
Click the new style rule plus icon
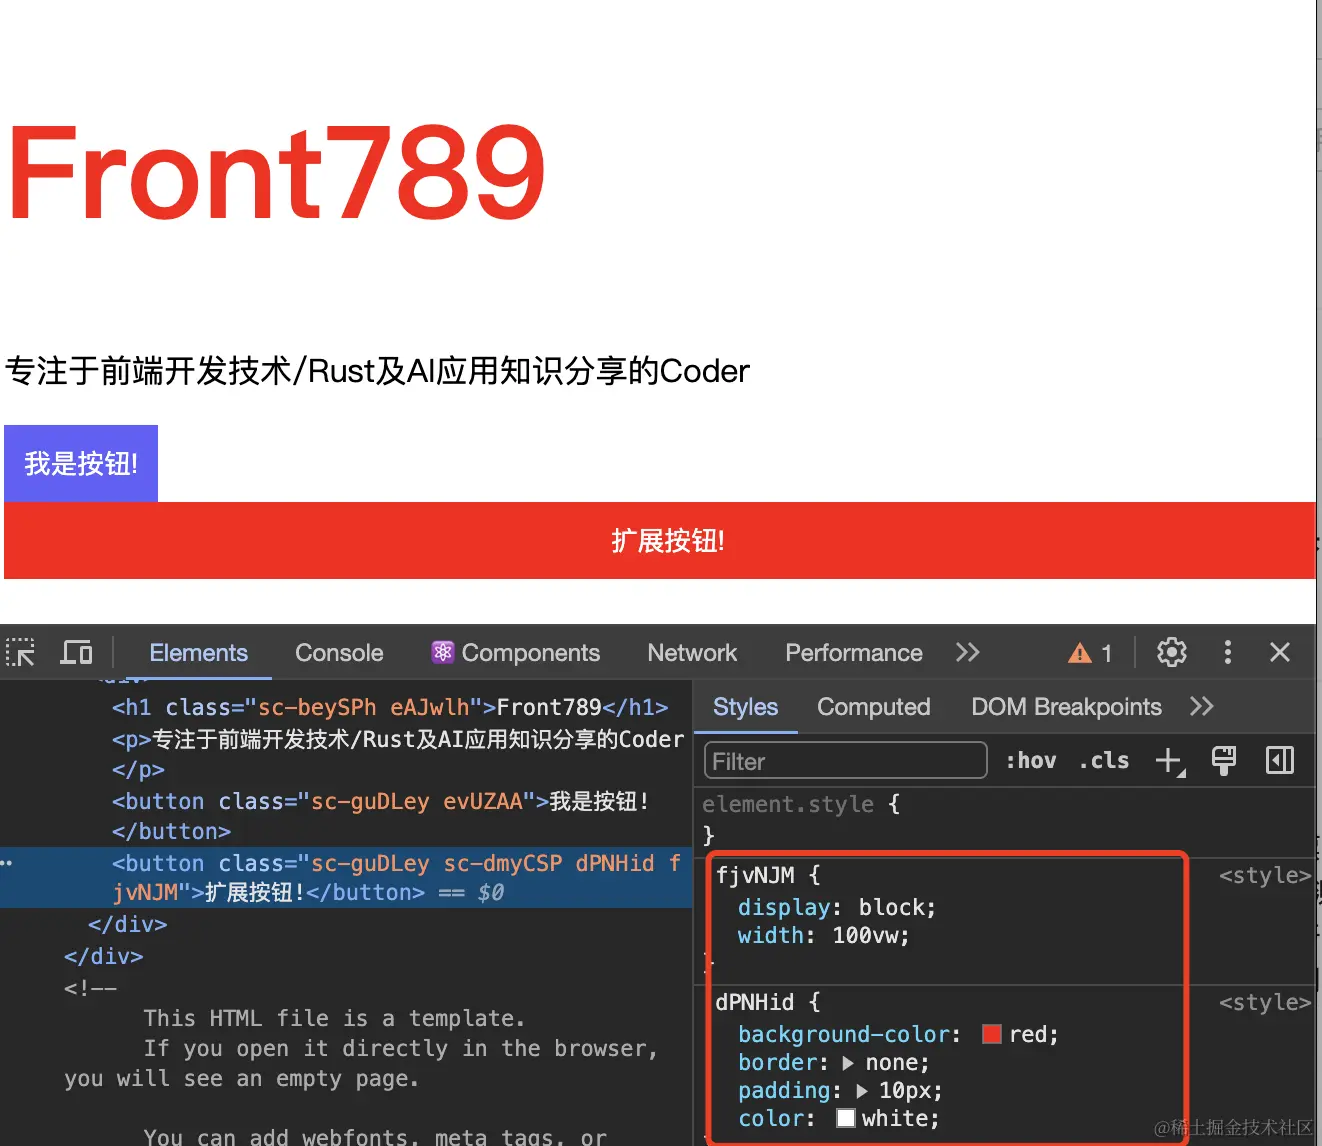click(x=1169, y=761)
